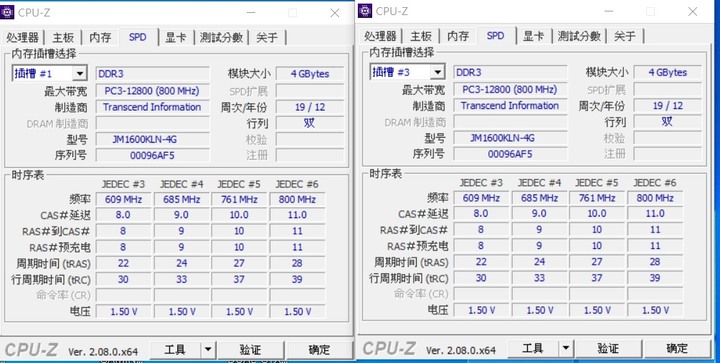Viewport: 720px width, 363px height.
Task: Click 行列 value 双 in left window
Action: tap(310, 123)
